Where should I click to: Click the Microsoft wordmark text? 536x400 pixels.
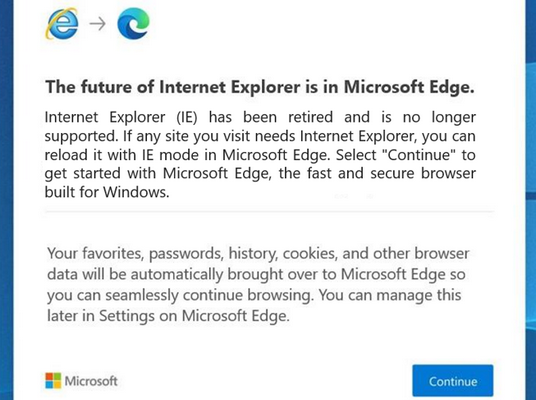tap(91, 381)
